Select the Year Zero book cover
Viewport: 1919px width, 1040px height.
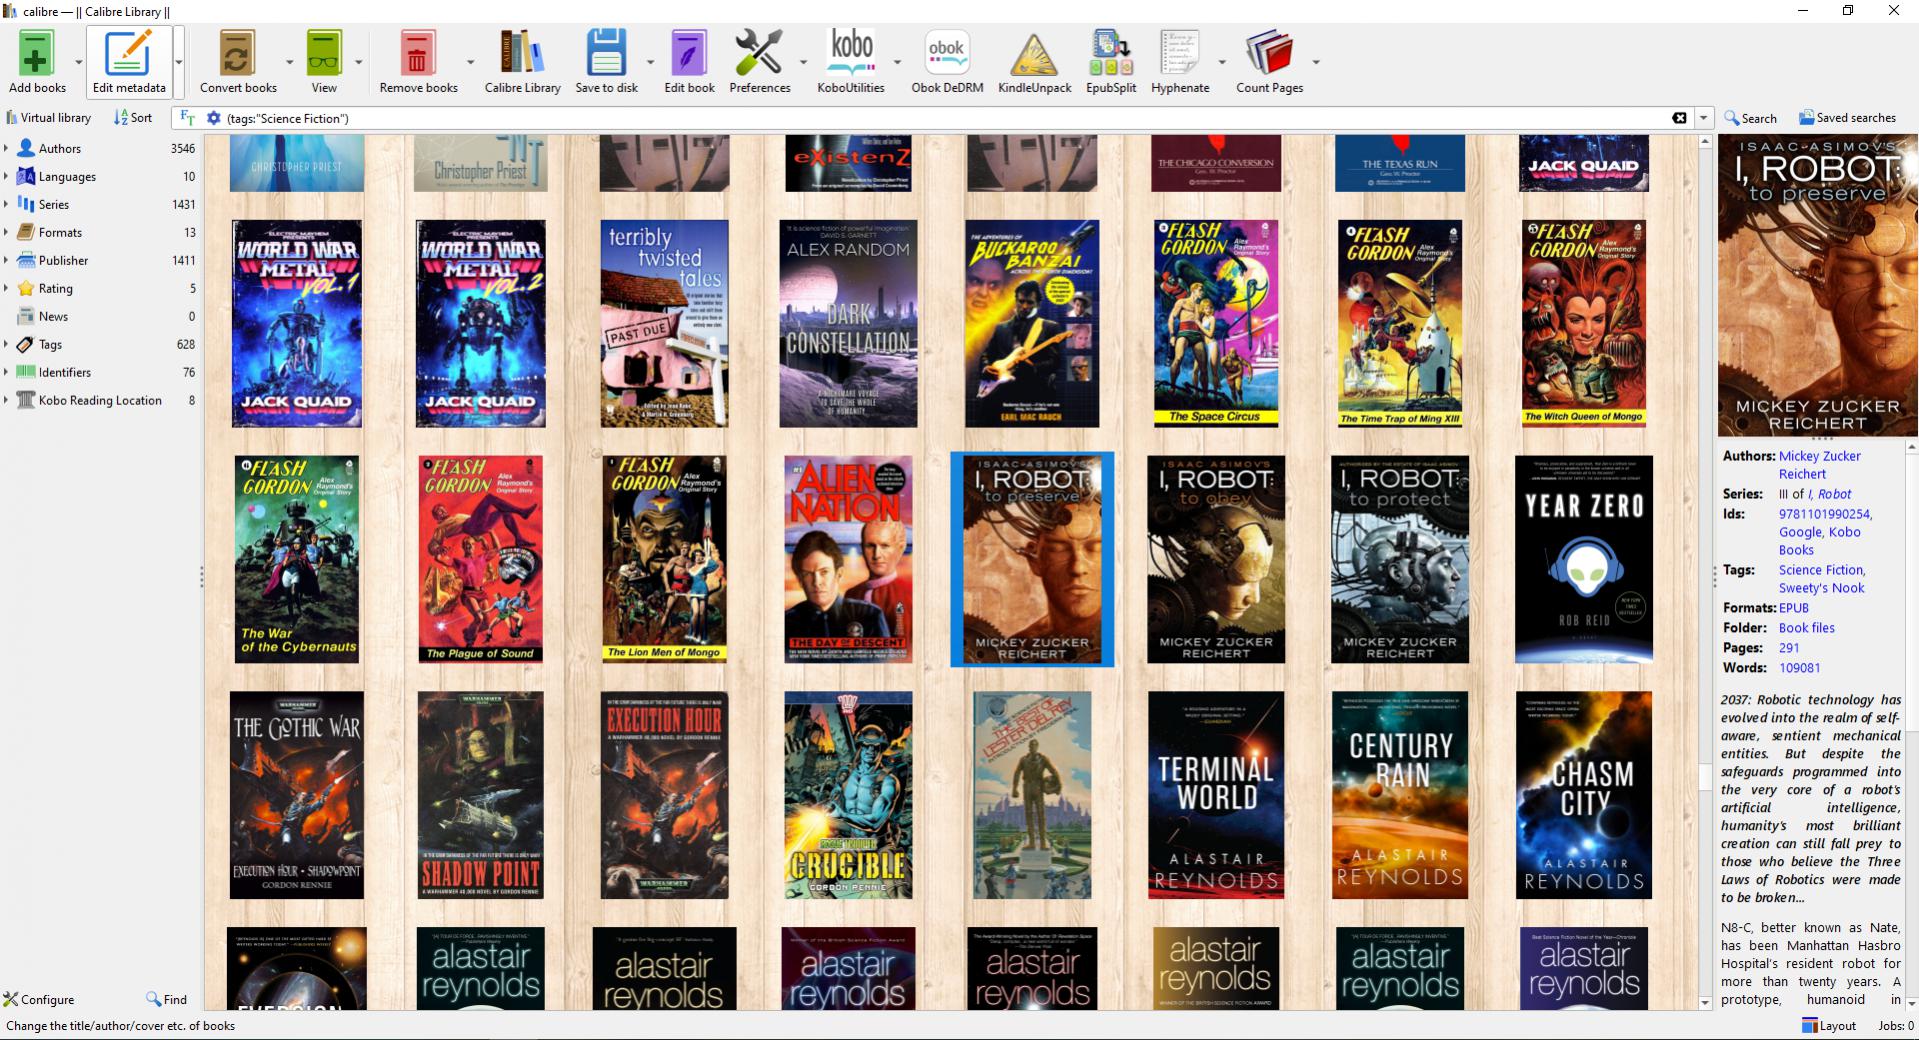(1583, 559)
